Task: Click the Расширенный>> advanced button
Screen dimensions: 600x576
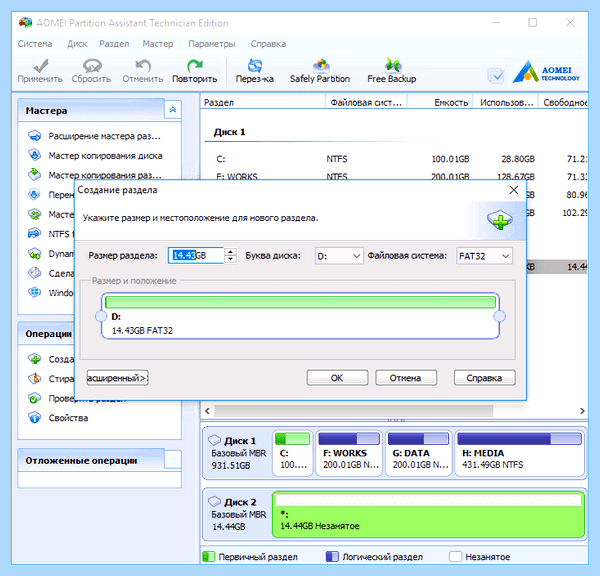Action: [117, 378]
